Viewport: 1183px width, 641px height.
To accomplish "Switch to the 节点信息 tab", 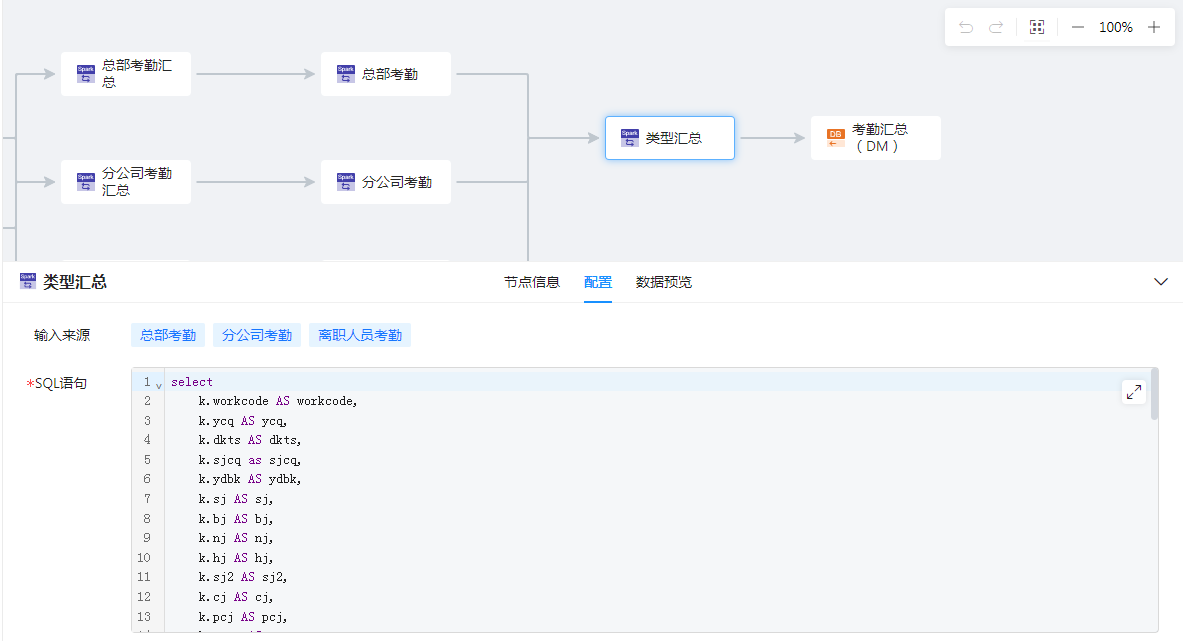I will (x=532, y=282).
